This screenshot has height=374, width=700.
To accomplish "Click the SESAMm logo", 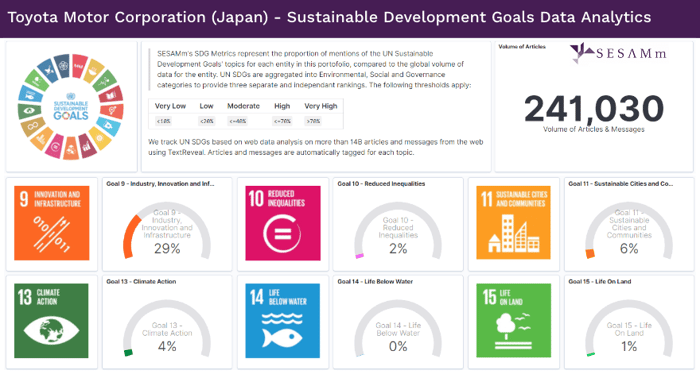I will (618, 53).
